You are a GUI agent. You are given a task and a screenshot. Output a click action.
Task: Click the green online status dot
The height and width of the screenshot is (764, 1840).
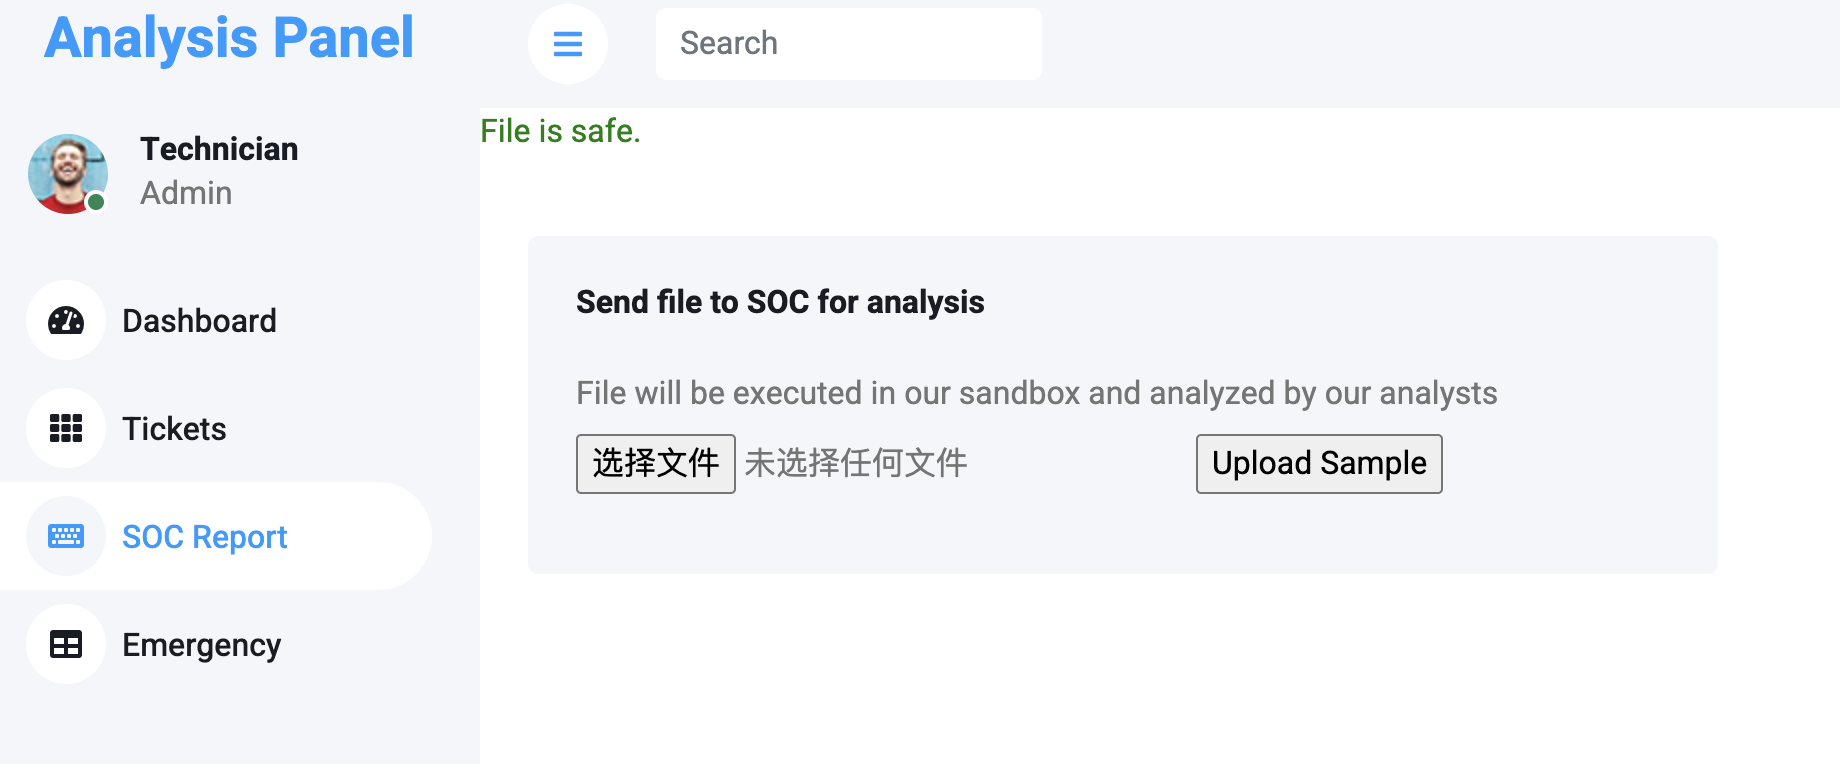click(x=96, y=202)
